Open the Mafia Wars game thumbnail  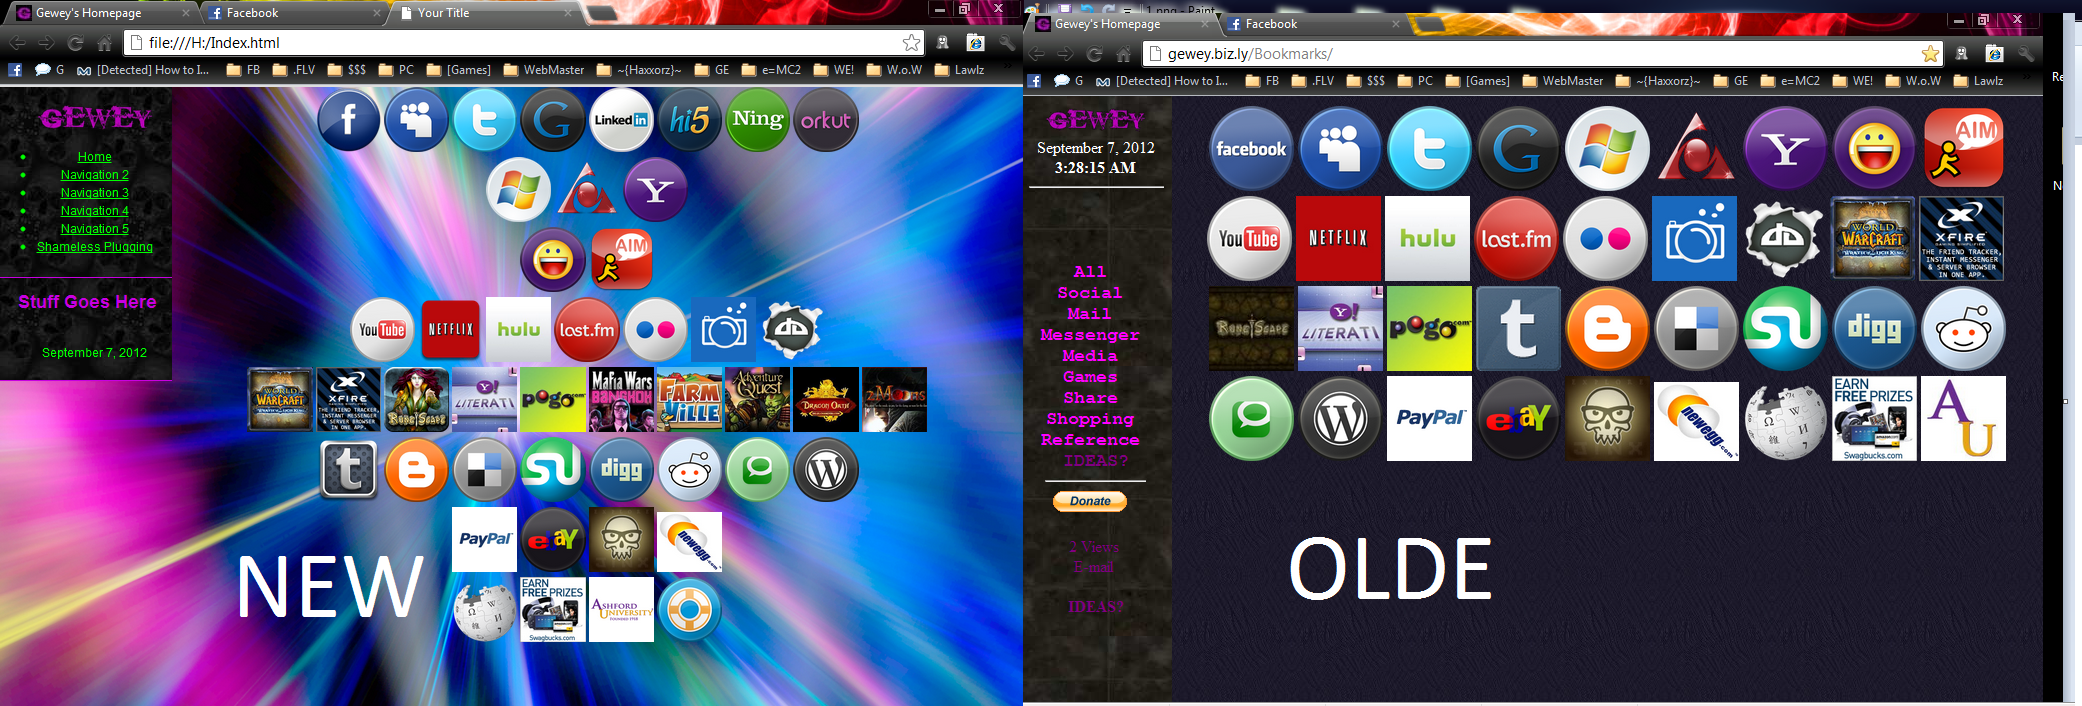coord(622,399)
